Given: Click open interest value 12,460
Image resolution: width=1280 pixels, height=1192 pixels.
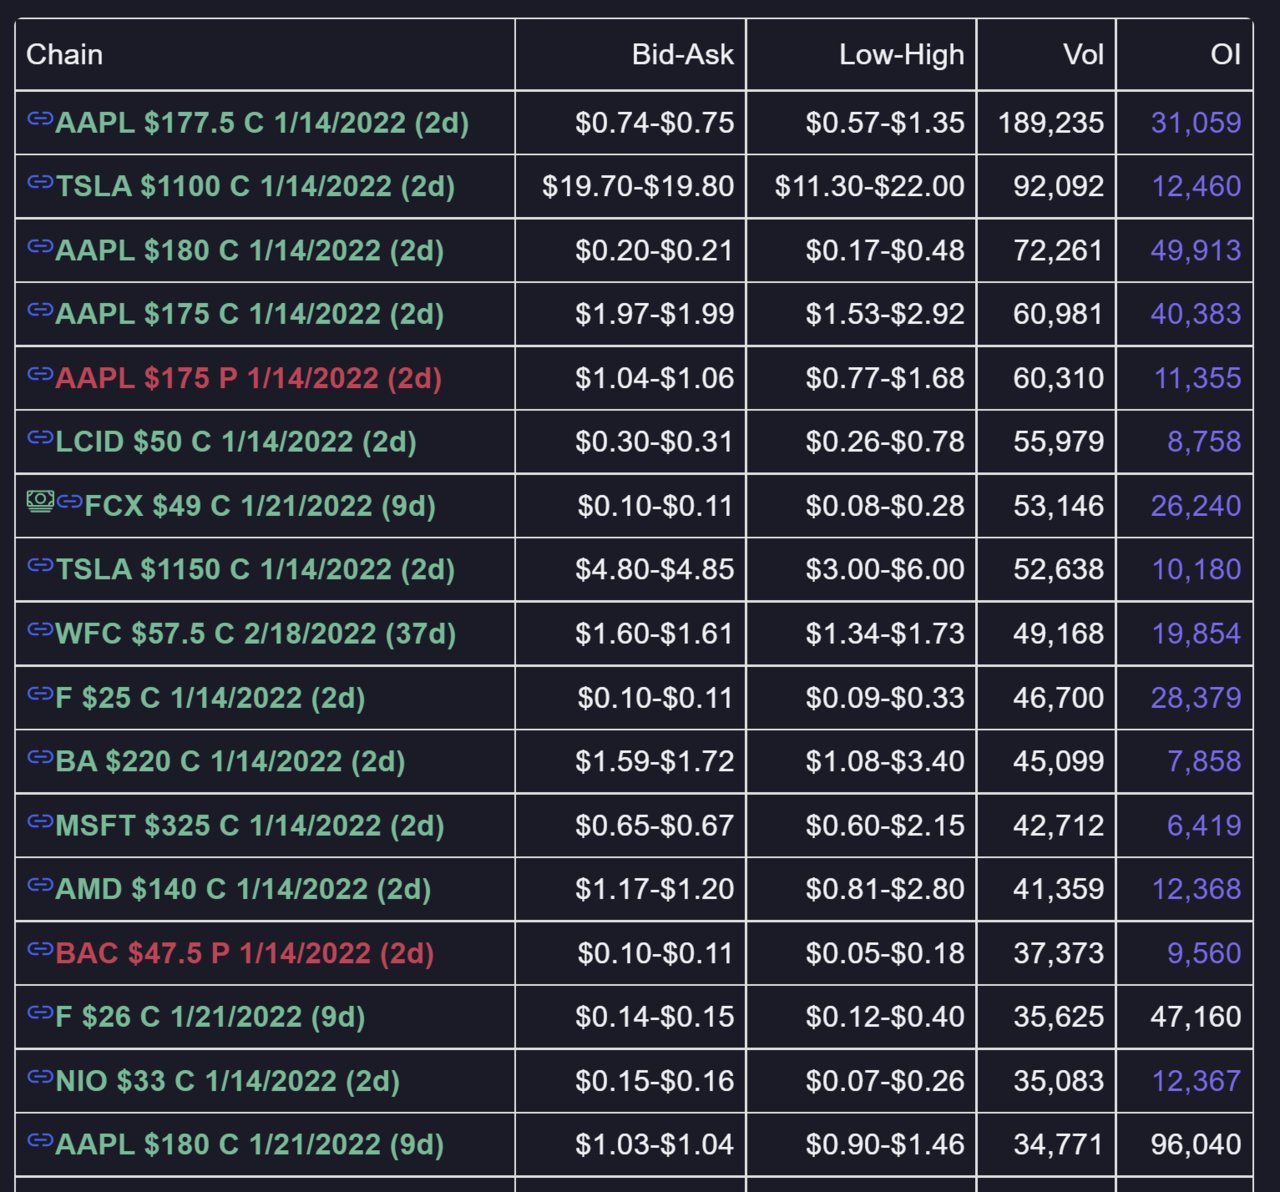Looking at the screenshot, I should (1196, 187).
